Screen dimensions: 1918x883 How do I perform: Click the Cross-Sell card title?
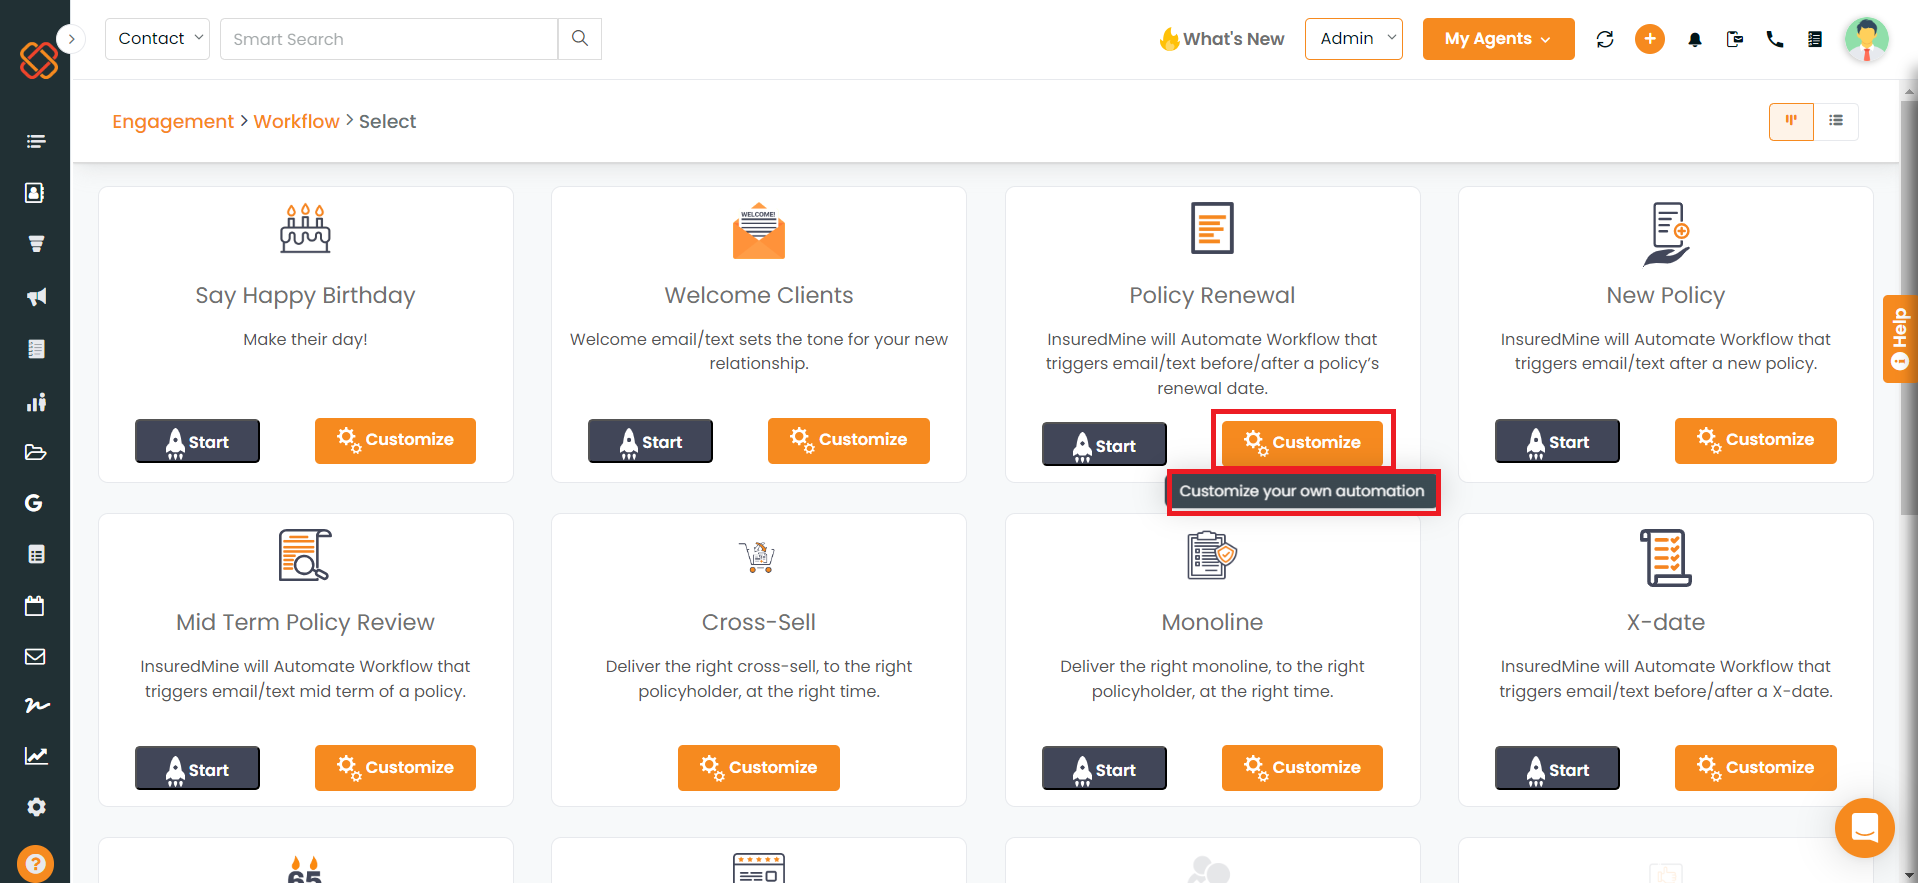(759, 622)
